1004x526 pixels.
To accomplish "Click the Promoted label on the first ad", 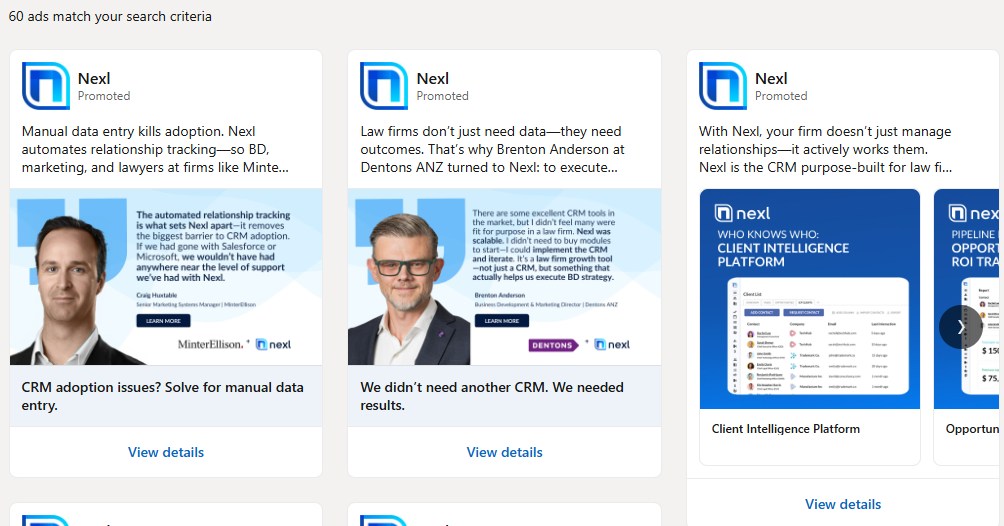I will click(x=104, y=96).
